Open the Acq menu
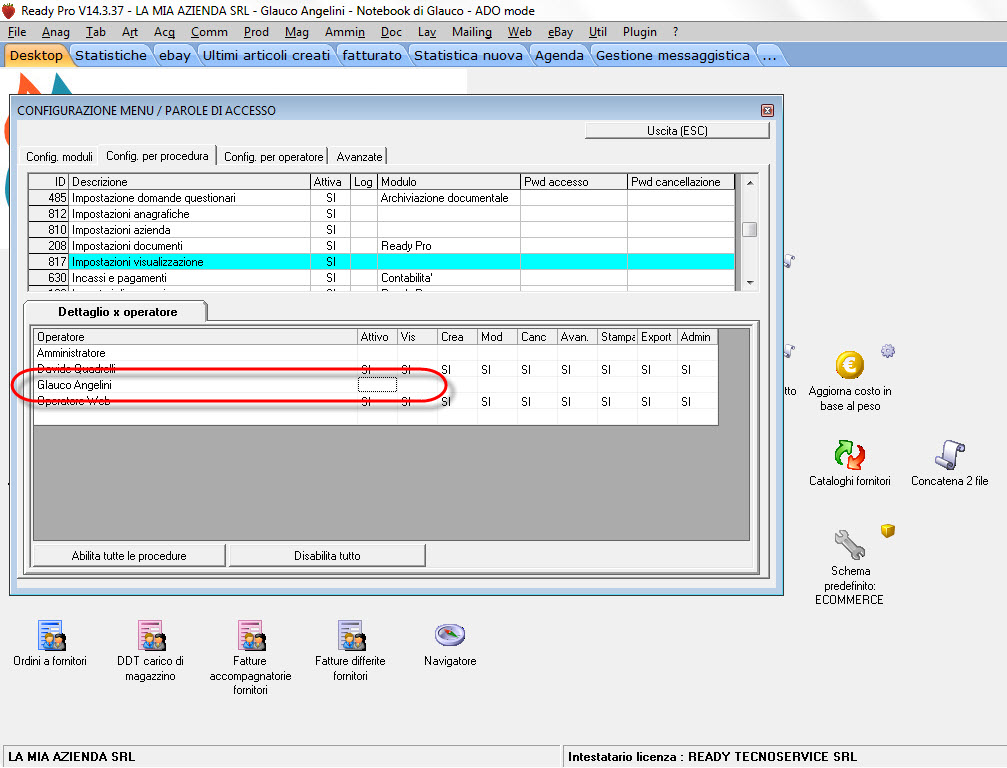1007x768 pixels. pos(164,31)
